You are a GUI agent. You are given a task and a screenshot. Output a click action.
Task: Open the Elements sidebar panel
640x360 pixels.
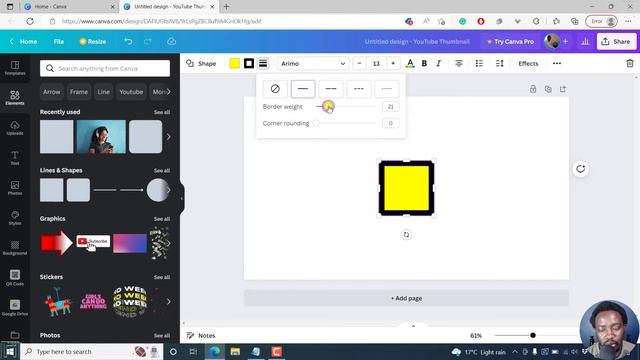tap(15, 98)
